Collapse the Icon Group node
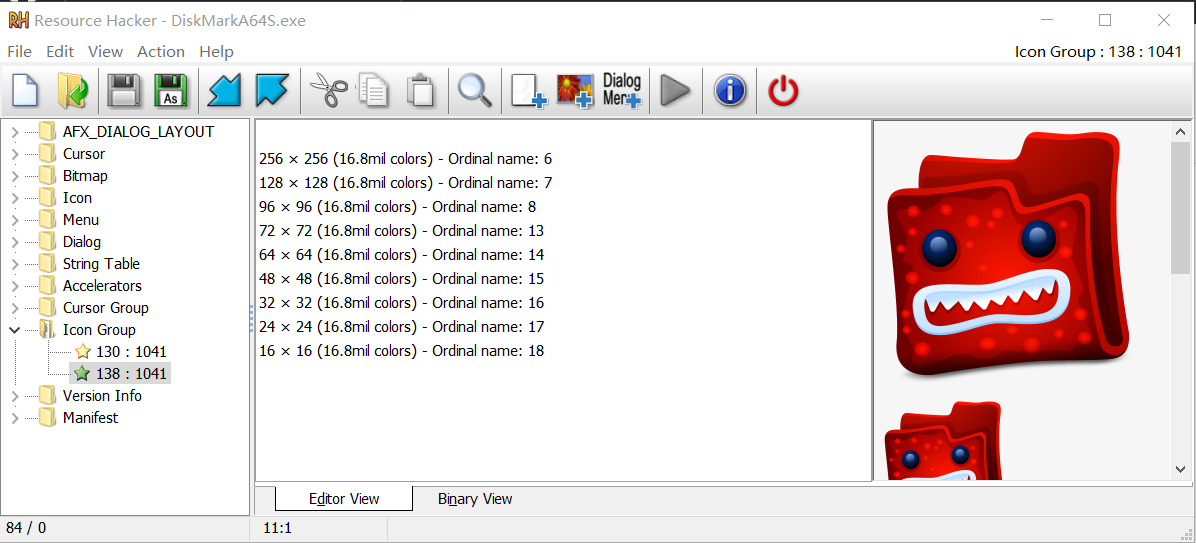This screenshot has width=1196, height=543. 15,330
